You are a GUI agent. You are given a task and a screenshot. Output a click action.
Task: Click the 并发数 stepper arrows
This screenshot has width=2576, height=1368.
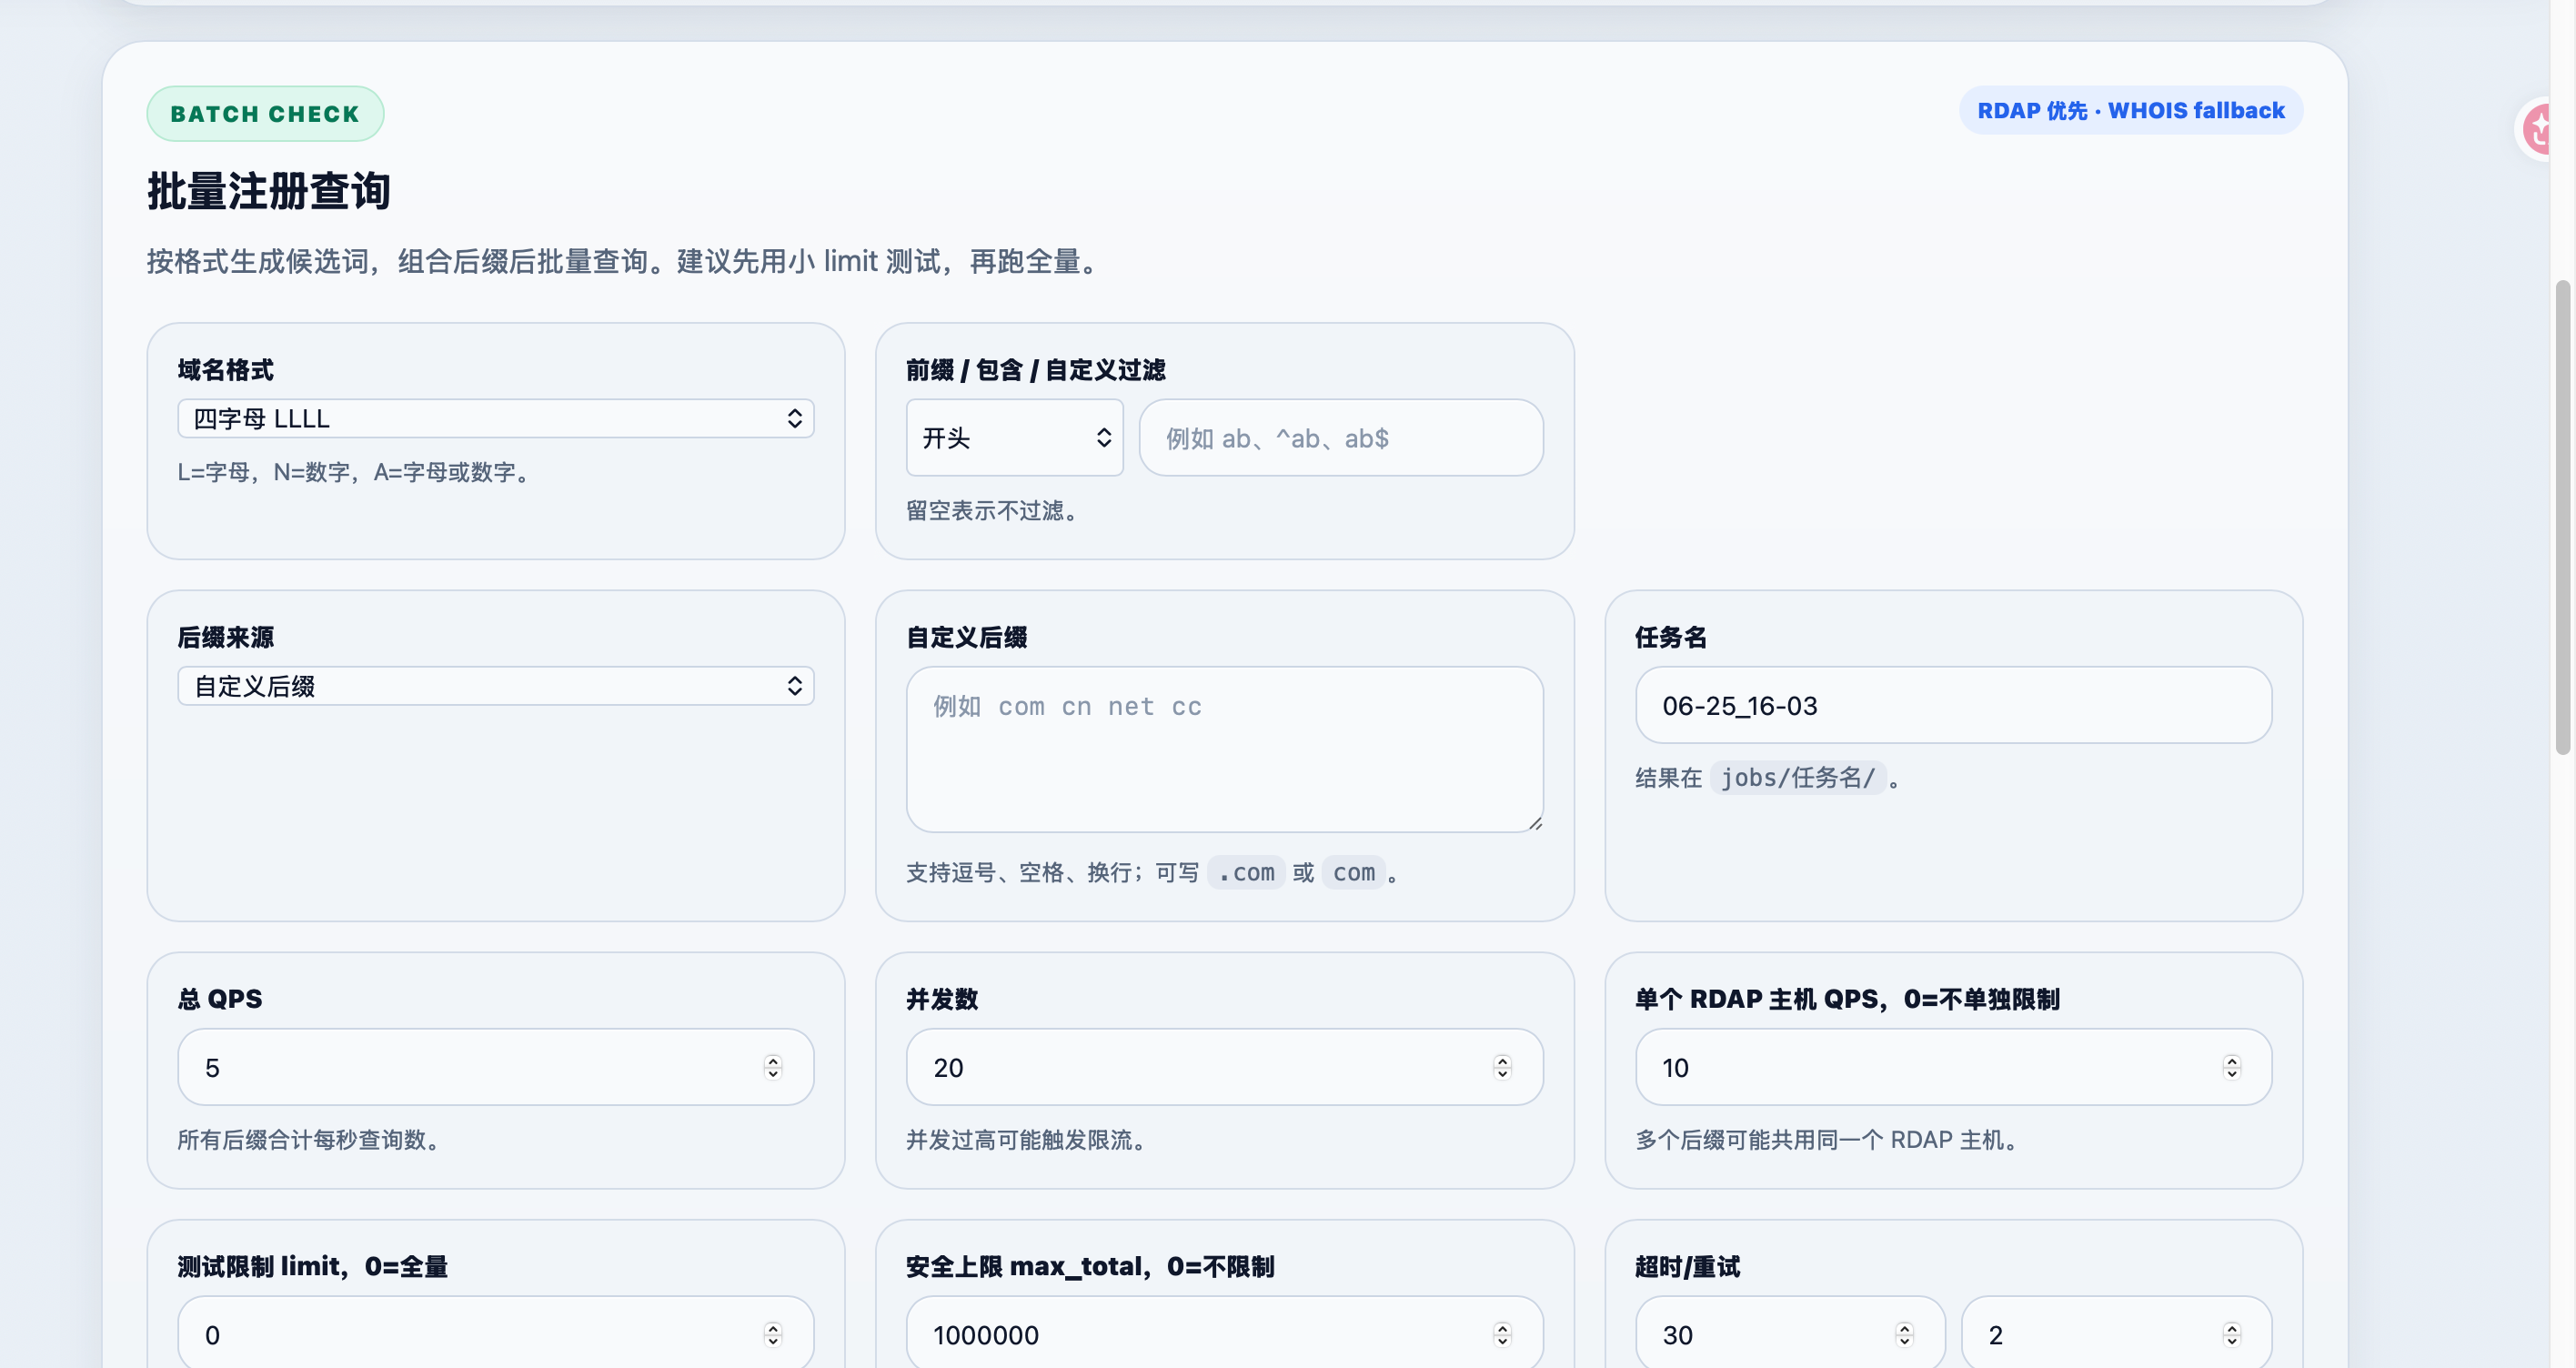pos(1502,1067)
